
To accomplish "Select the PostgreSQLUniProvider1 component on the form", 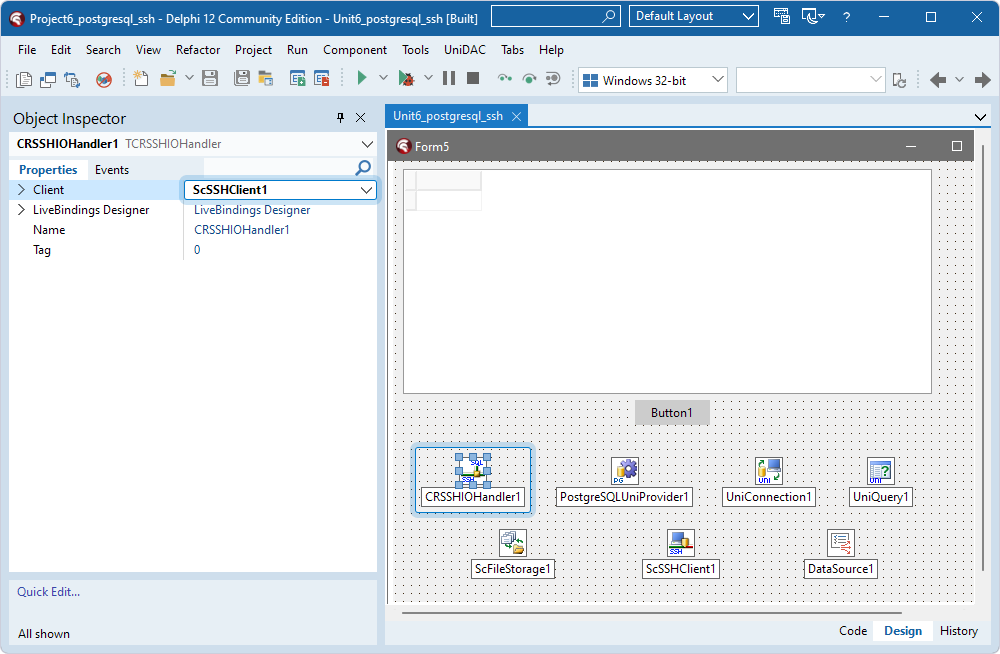I will (x=624, y=470).
